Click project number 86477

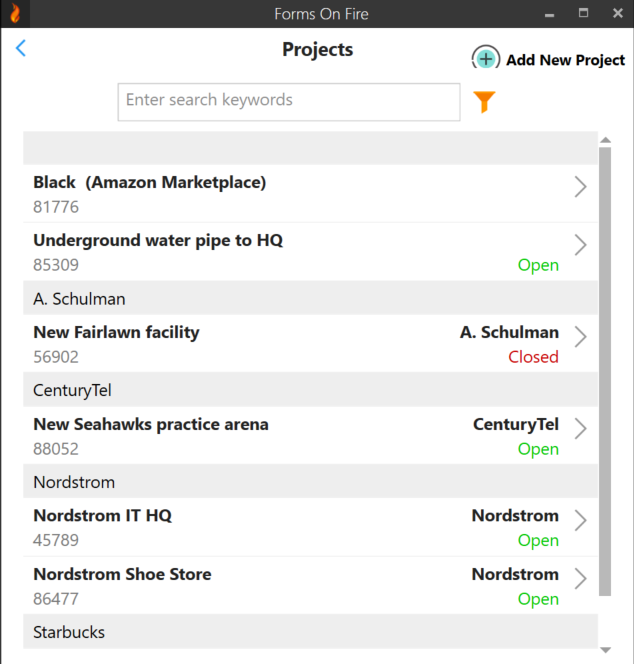click(56, 599)
